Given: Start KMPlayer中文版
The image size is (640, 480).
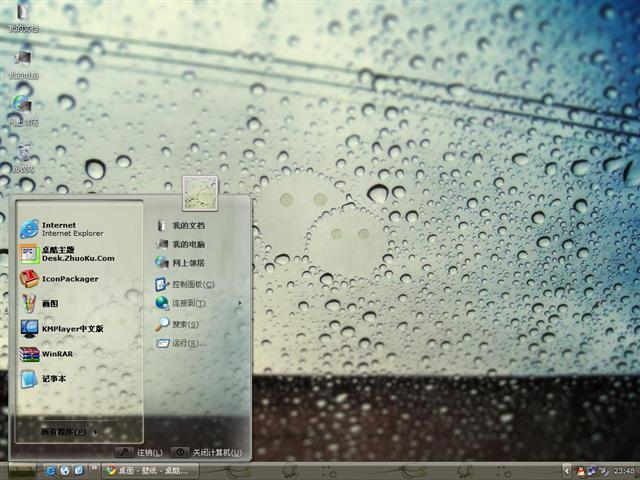Looking at the screenshot, I should (62, 329).
